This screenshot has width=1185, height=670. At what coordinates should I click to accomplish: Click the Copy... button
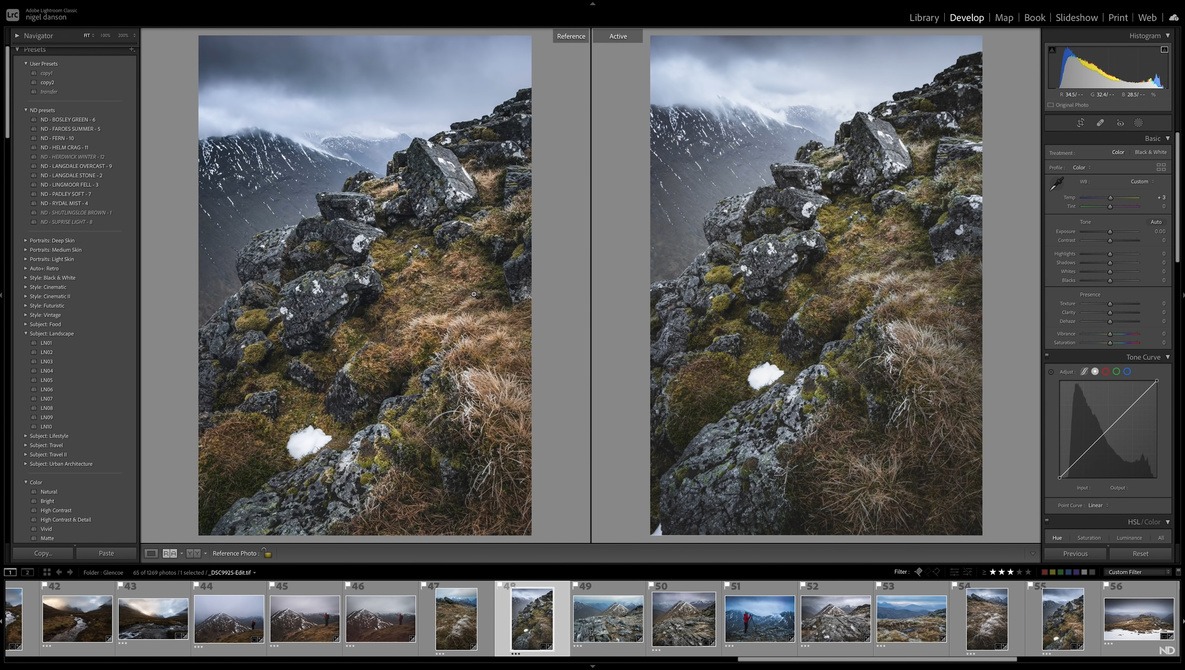coord(43,553)
